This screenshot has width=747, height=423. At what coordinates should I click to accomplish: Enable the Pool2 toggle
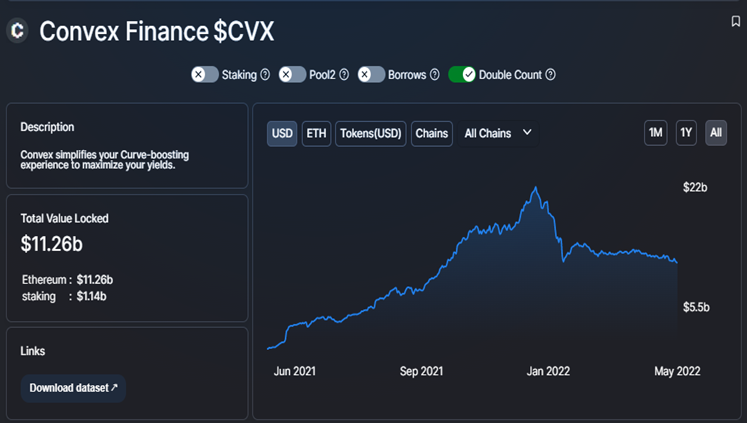coord(292,75)
